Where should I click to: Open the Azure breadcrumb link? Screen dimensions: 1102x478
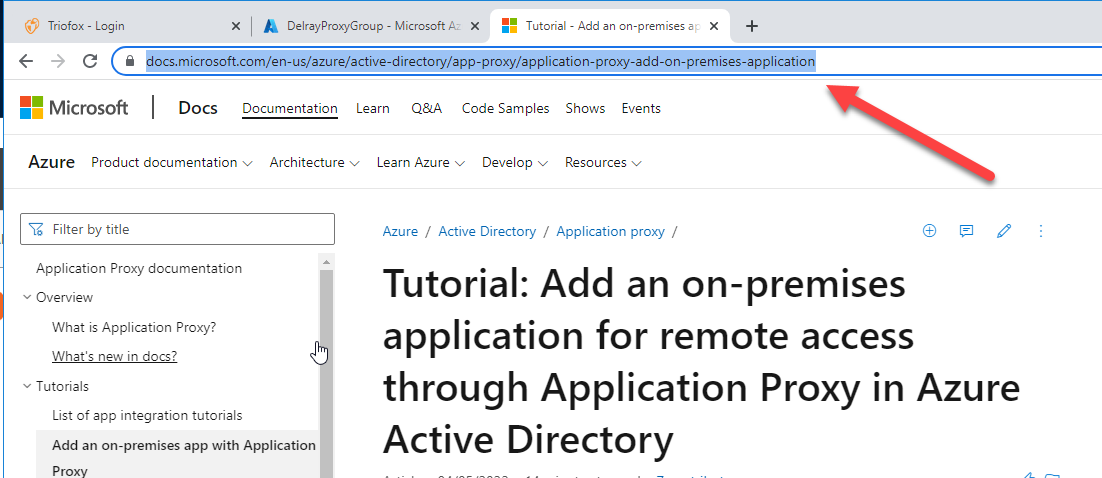tap(400, 231)
